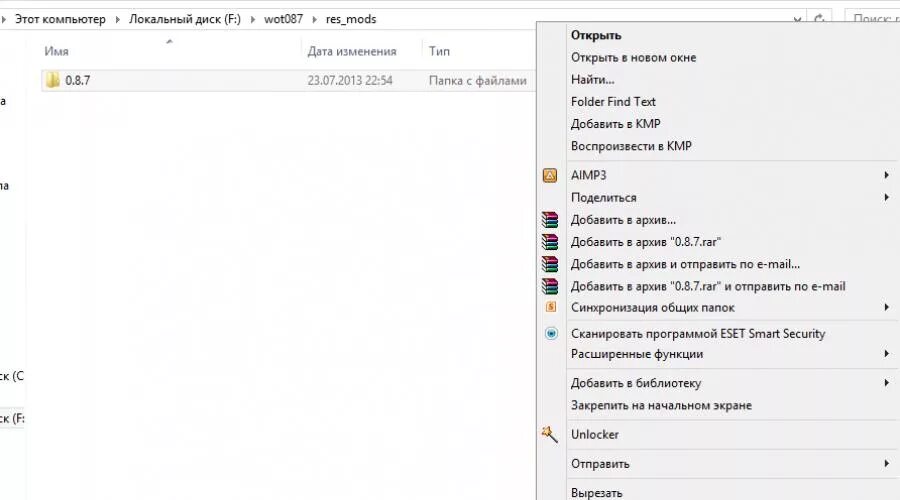The height and width of the screenshot is (500, 900).
Task: Expand submenu arrow for 'Расширенные функции'
Action: [887, 354]
